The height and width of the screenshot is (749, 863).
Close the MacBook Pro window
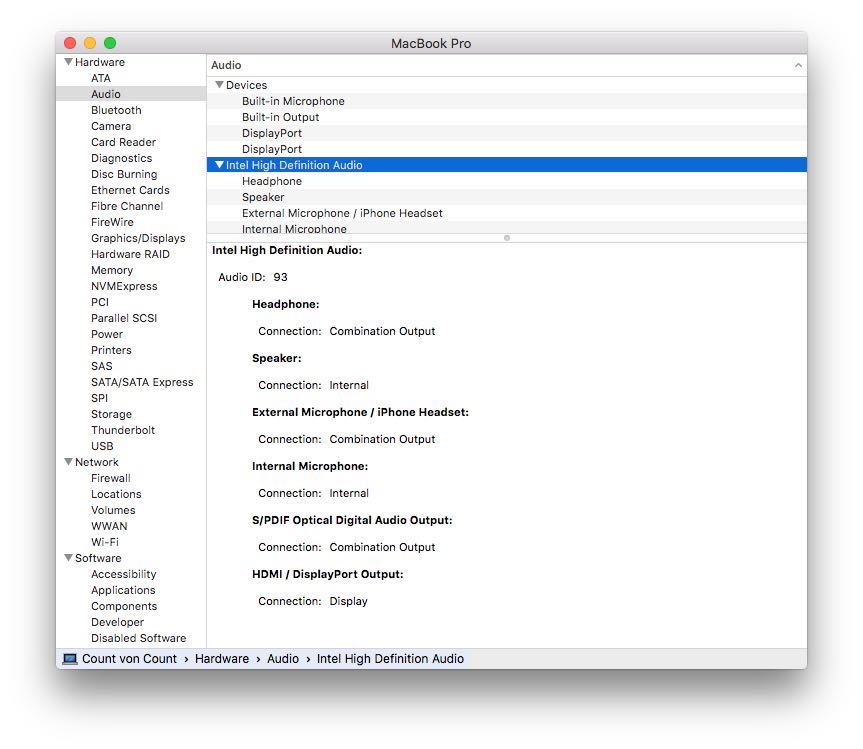(x=70, y=43)
